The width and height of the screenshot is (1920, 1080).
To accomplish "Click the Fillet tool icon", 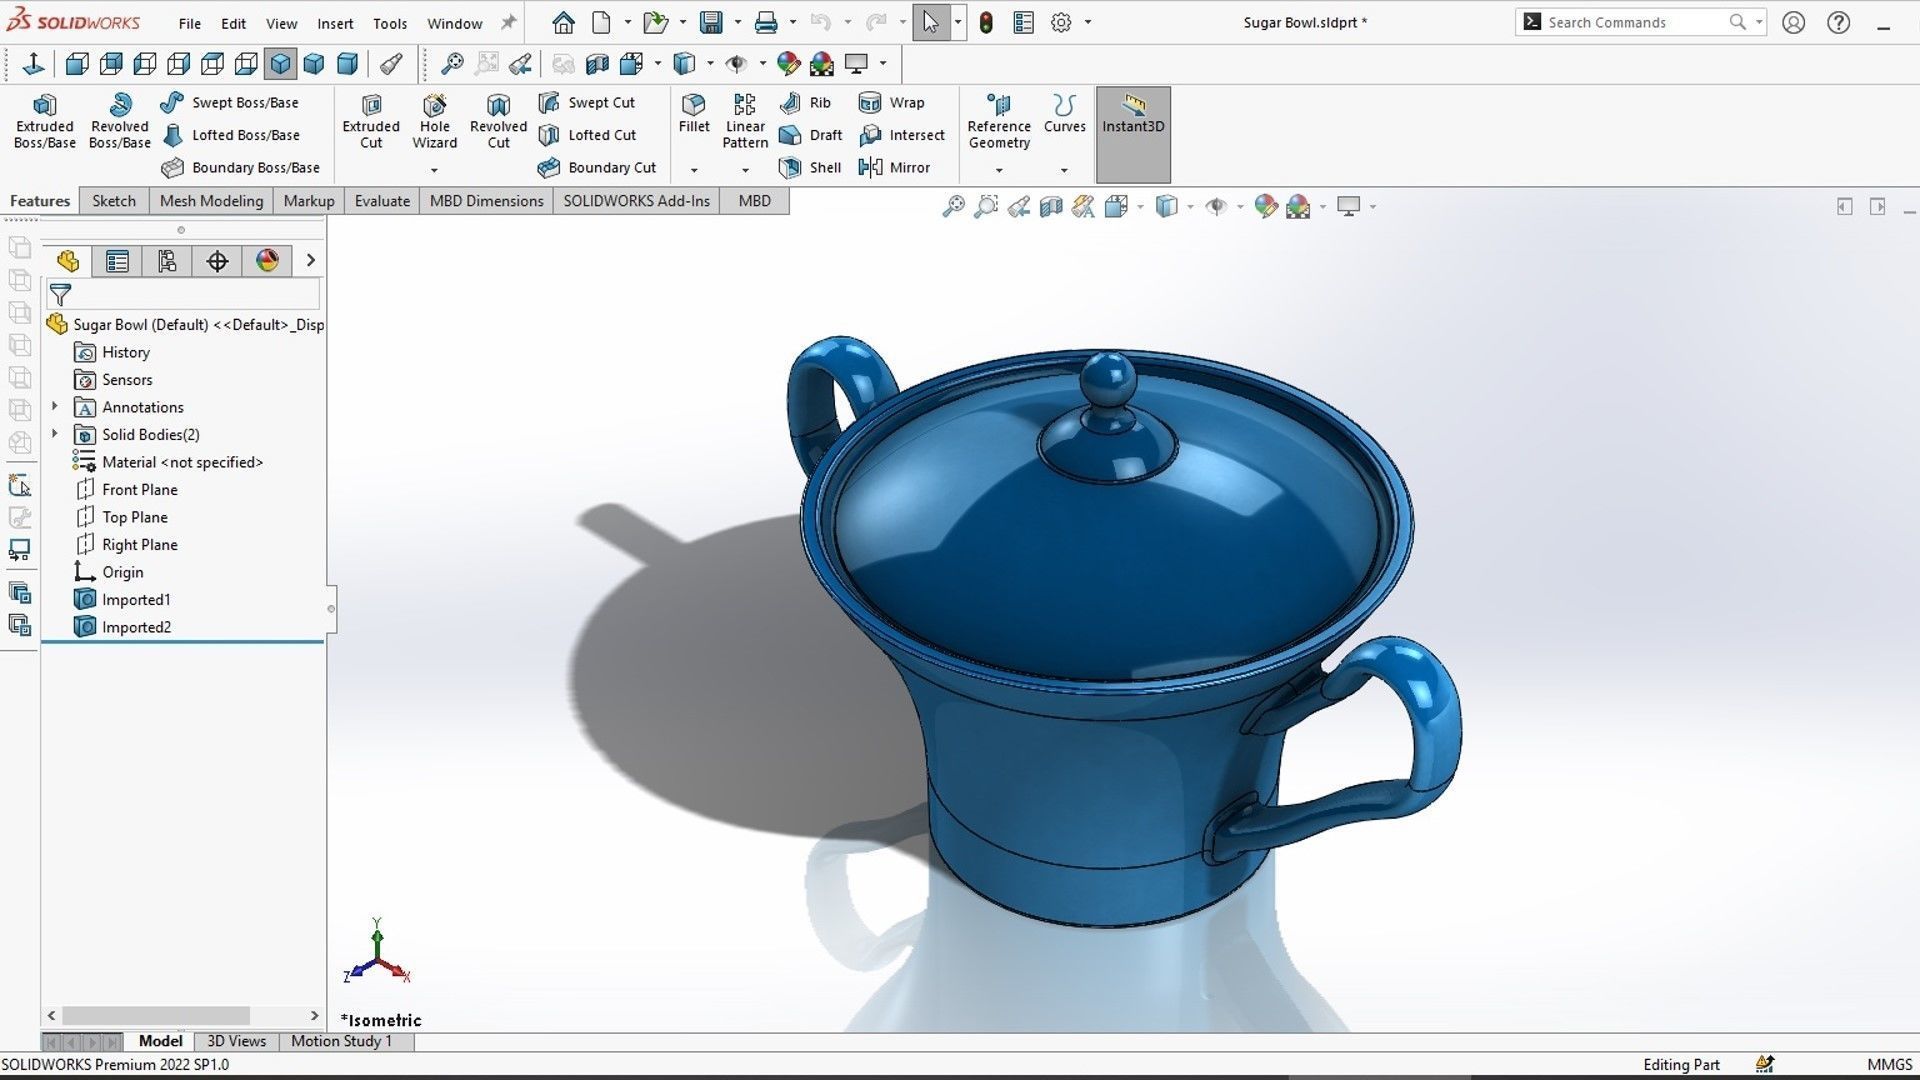I will coord(693,104).
